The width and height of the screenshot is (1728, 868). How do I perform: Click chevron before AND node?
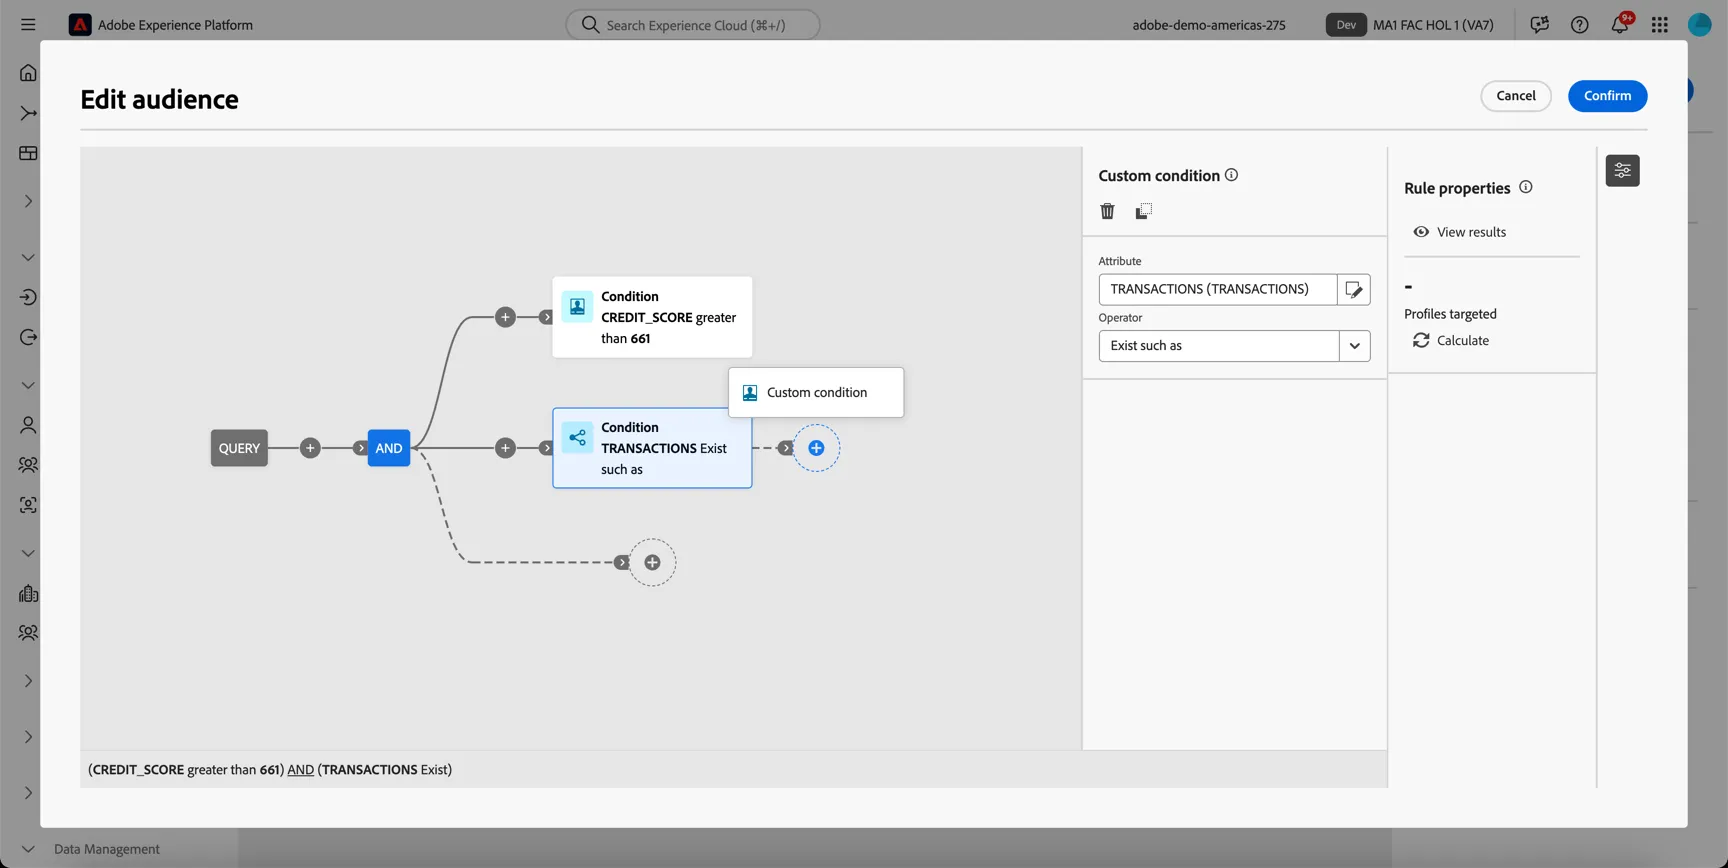point(361,448)
